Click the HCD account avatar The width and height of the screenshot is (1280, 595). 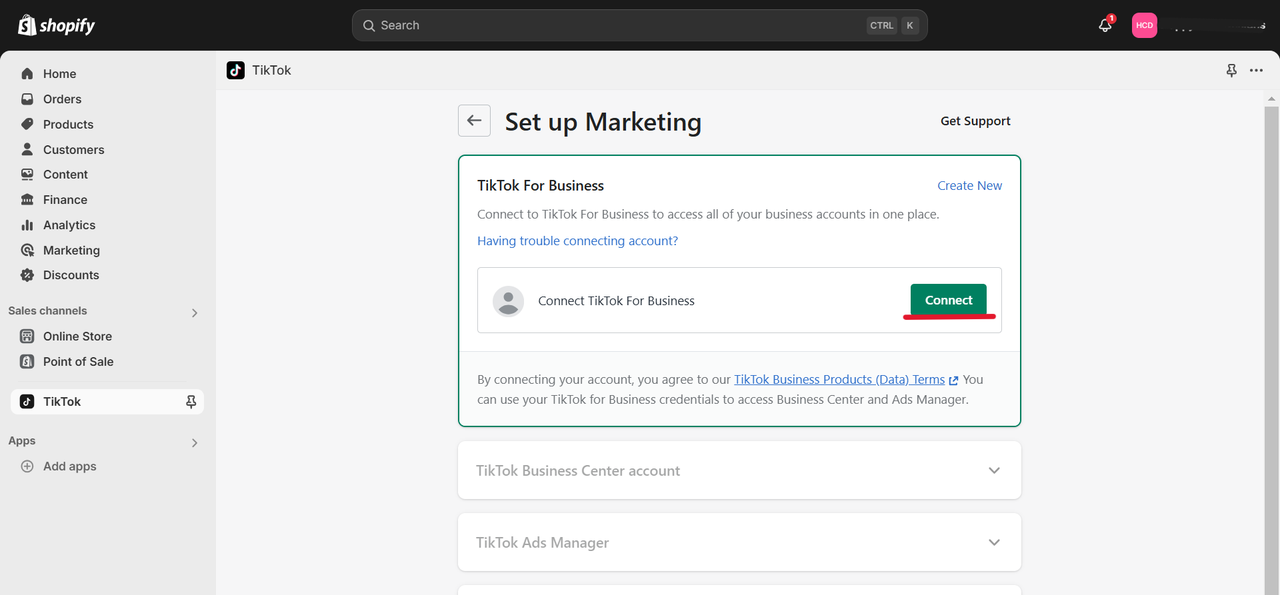pyautogui.click(x=1144, y=26)
